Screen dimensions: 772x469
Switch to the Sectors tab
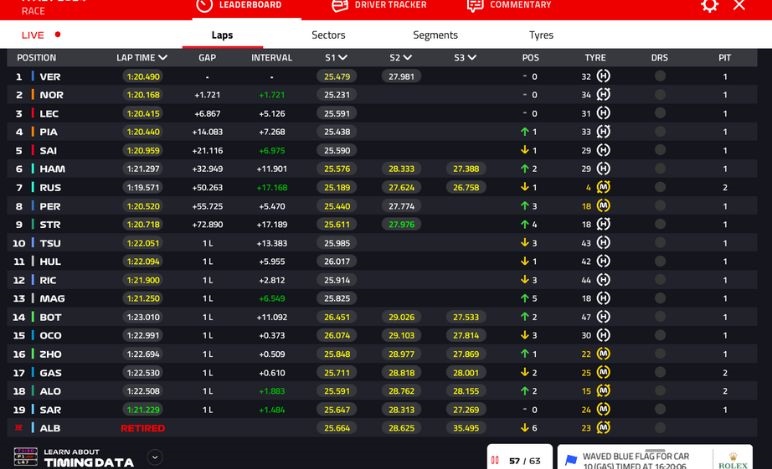(x=328, y=35)
